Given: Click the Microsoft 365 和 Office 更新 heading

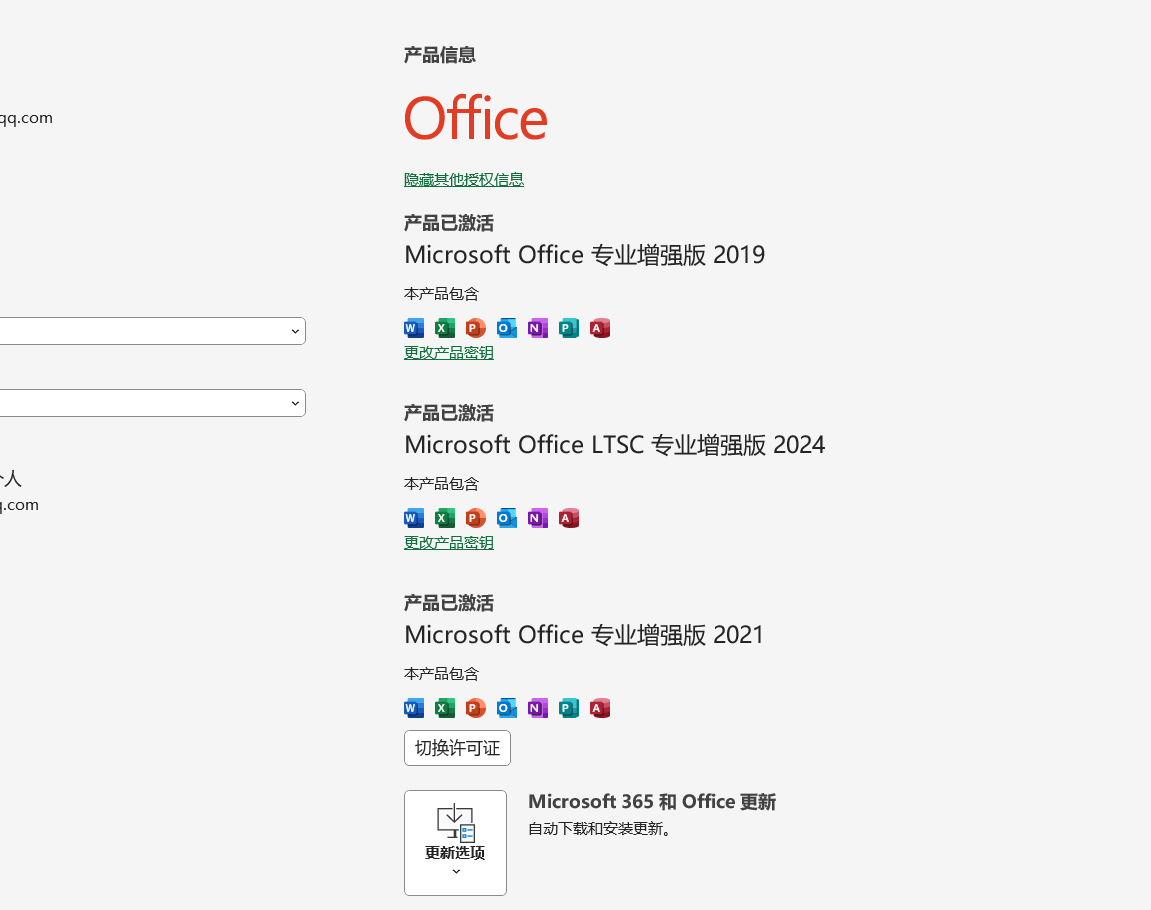Looking at the screenshot, I should click(x=651, y=802).
